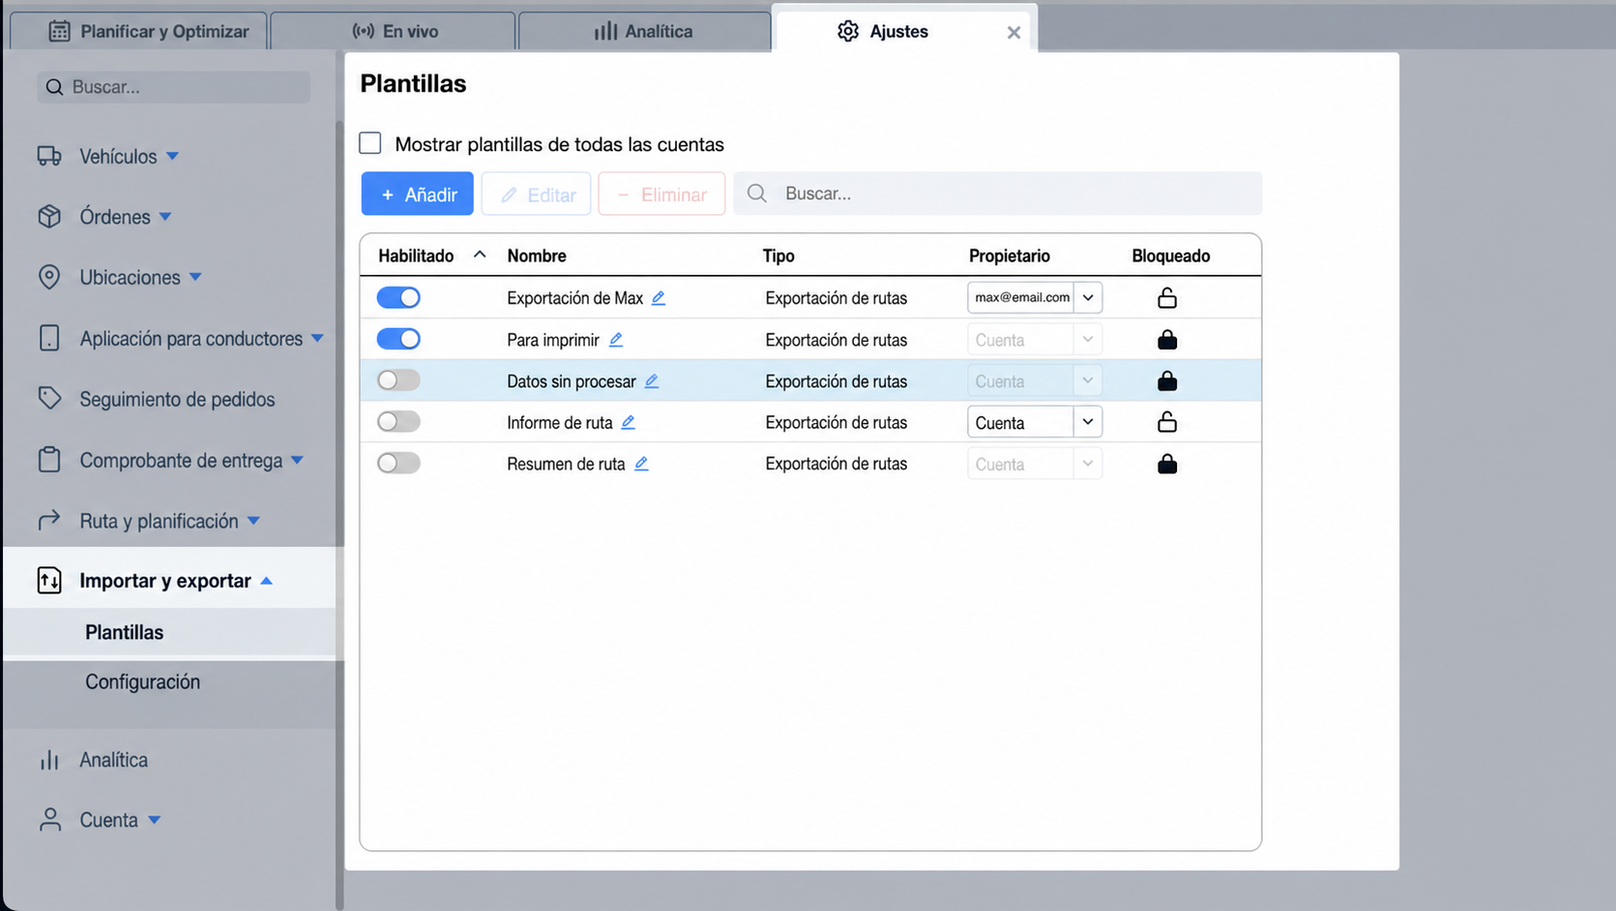1616x911 pixels.
Task: Expand the Ruta y planificación arrow
Action: [x=253, y=520]
